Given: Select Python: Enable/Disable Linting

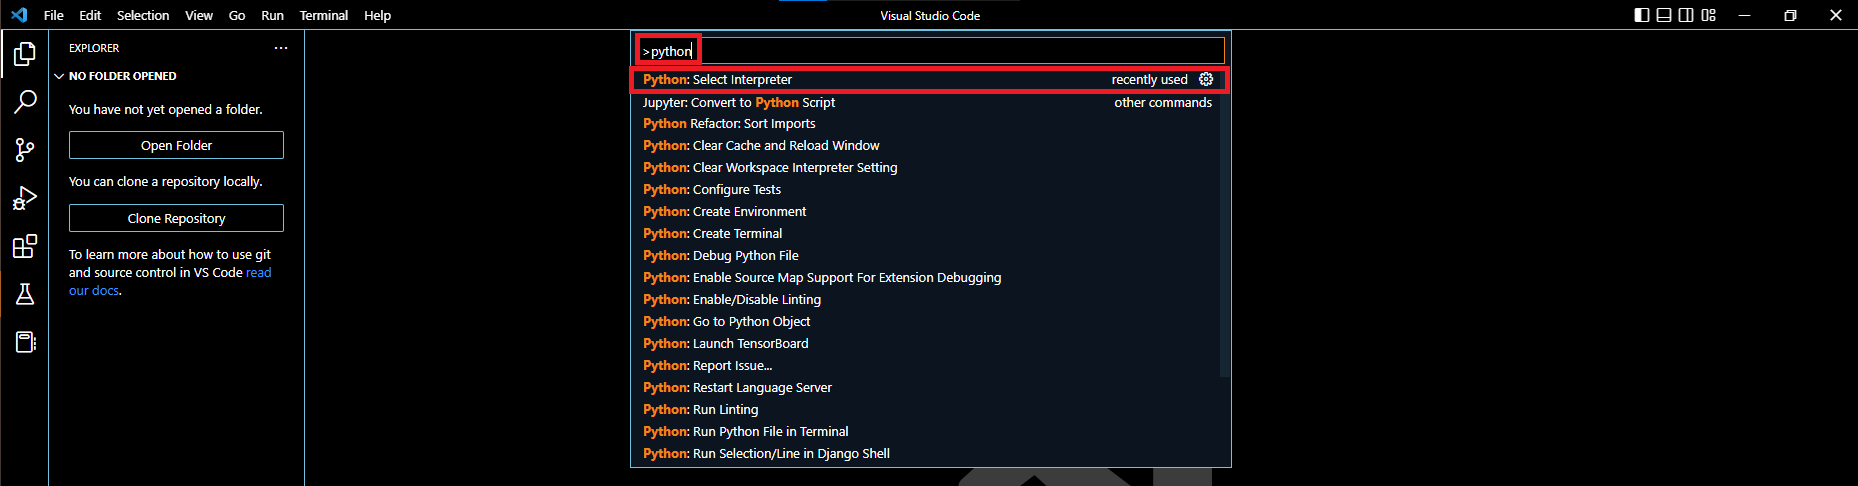Looking at the screenshot, I should (925, 300).
